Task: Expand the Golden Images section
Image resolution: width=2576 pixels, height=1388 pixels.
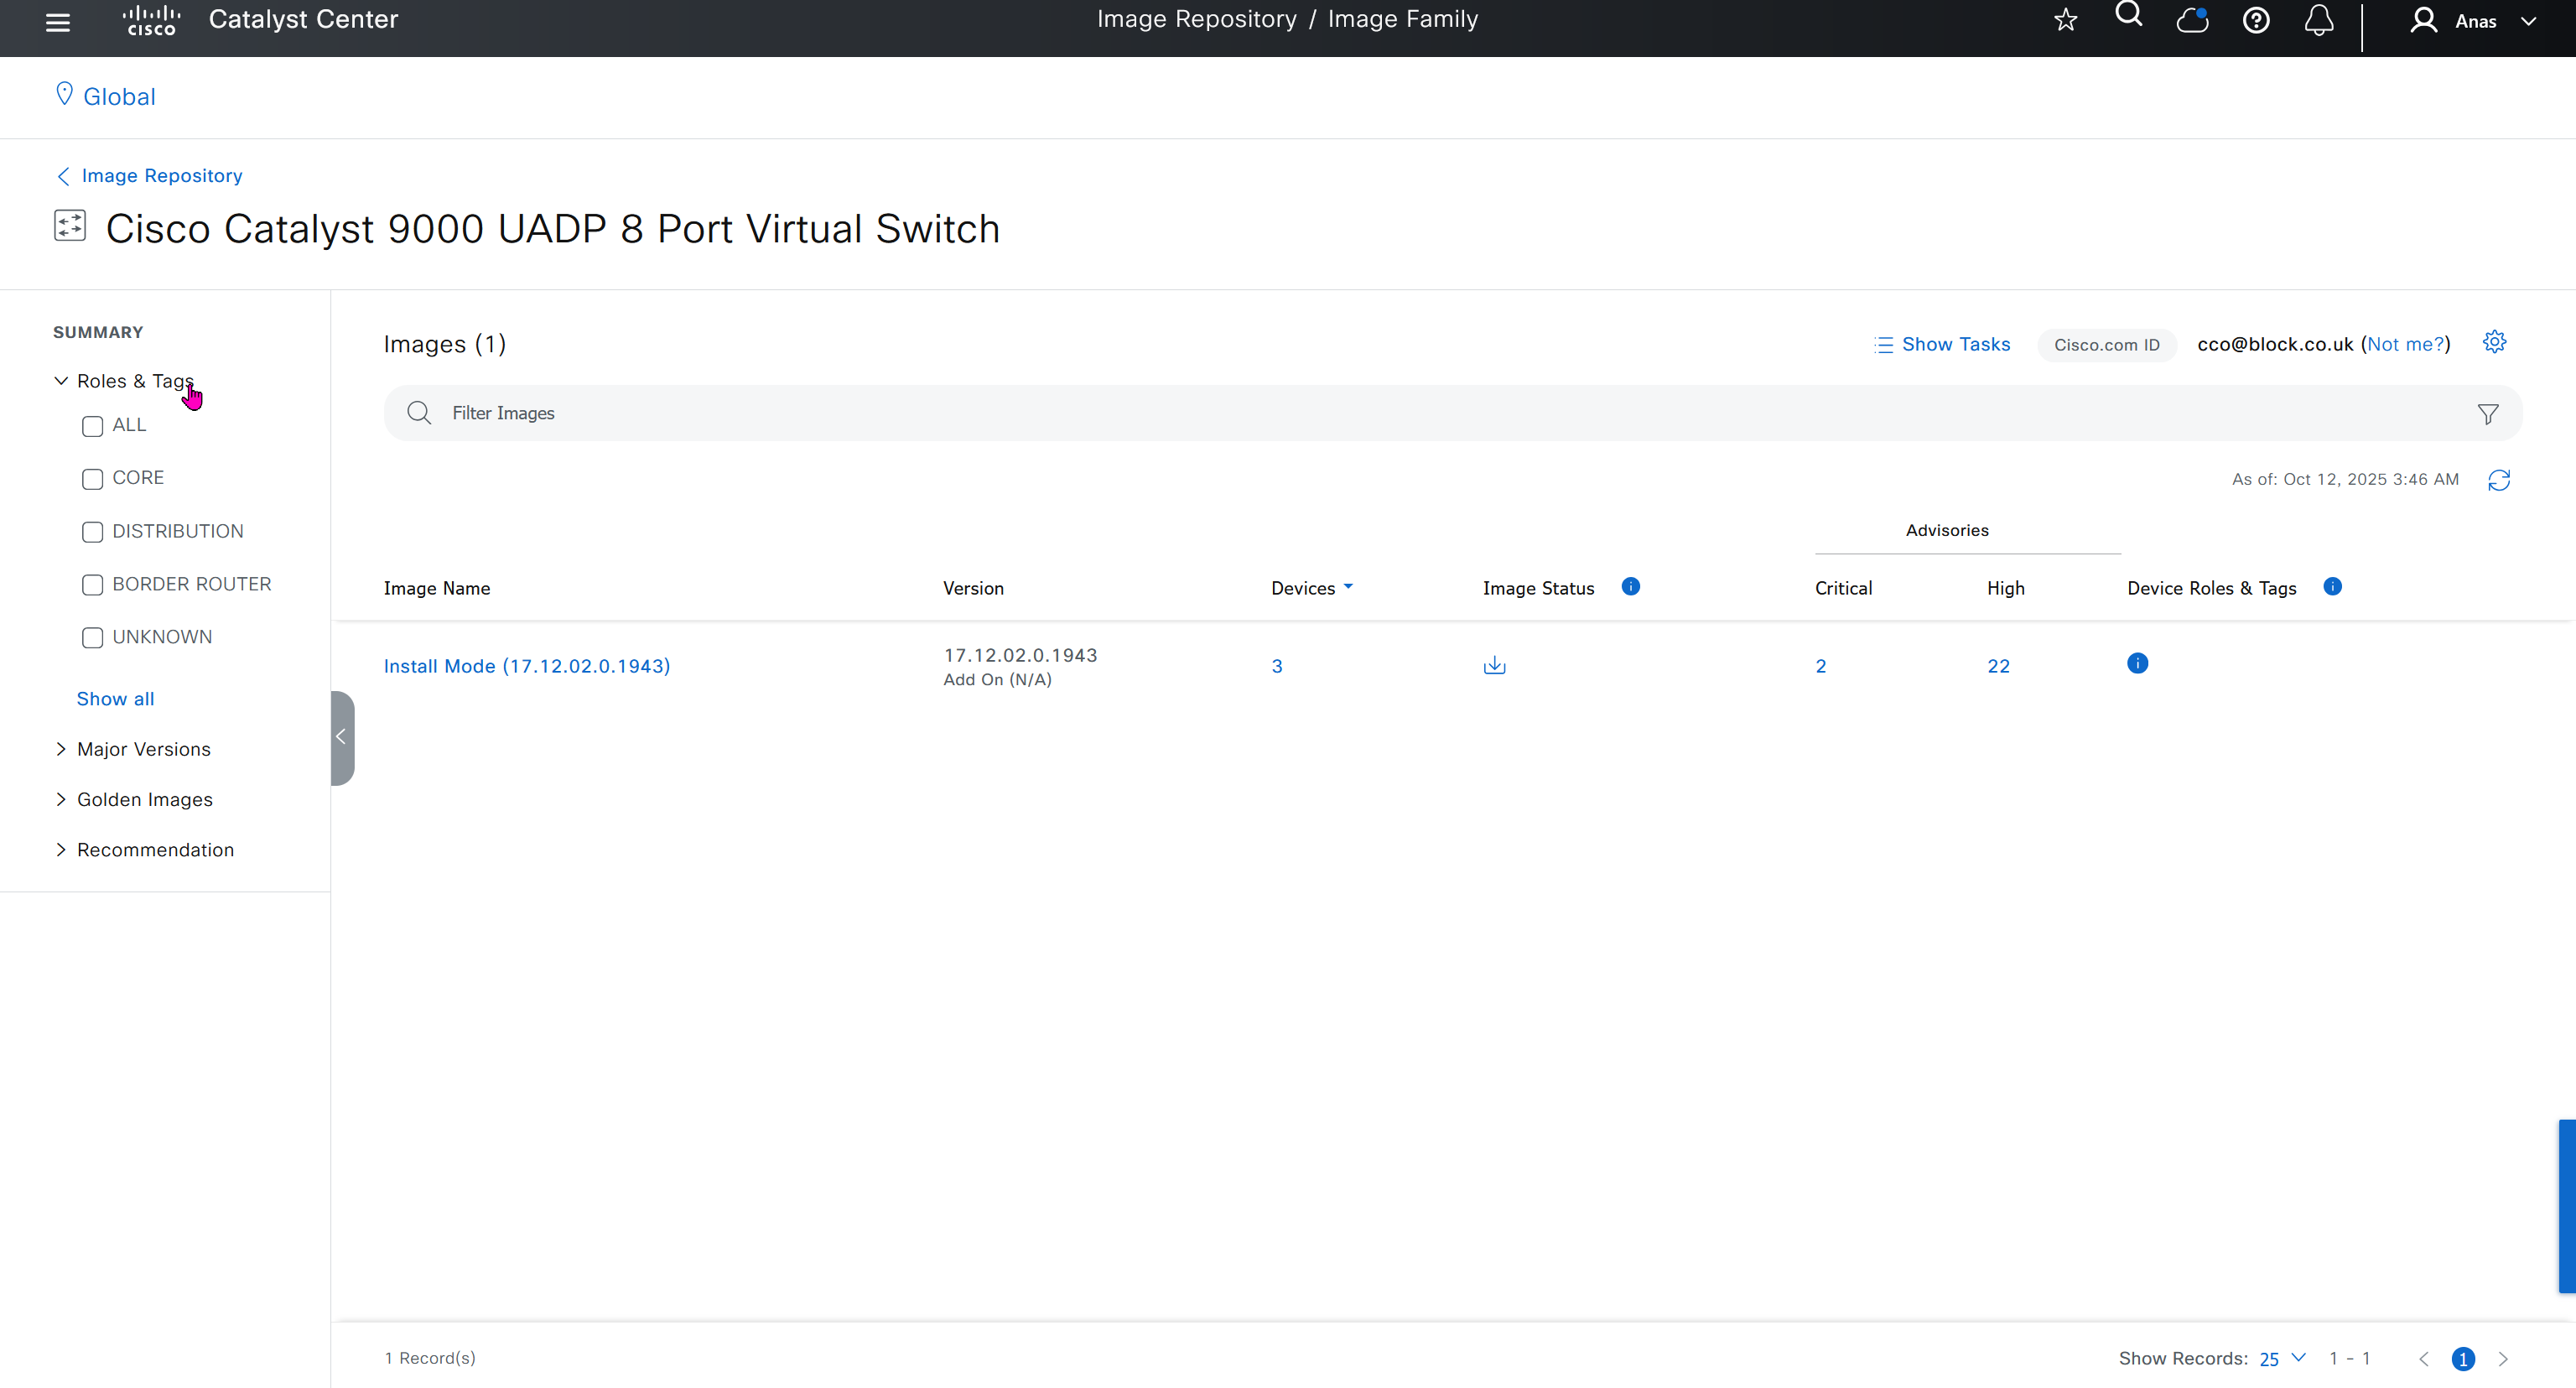Action: (x=144, y=799)
